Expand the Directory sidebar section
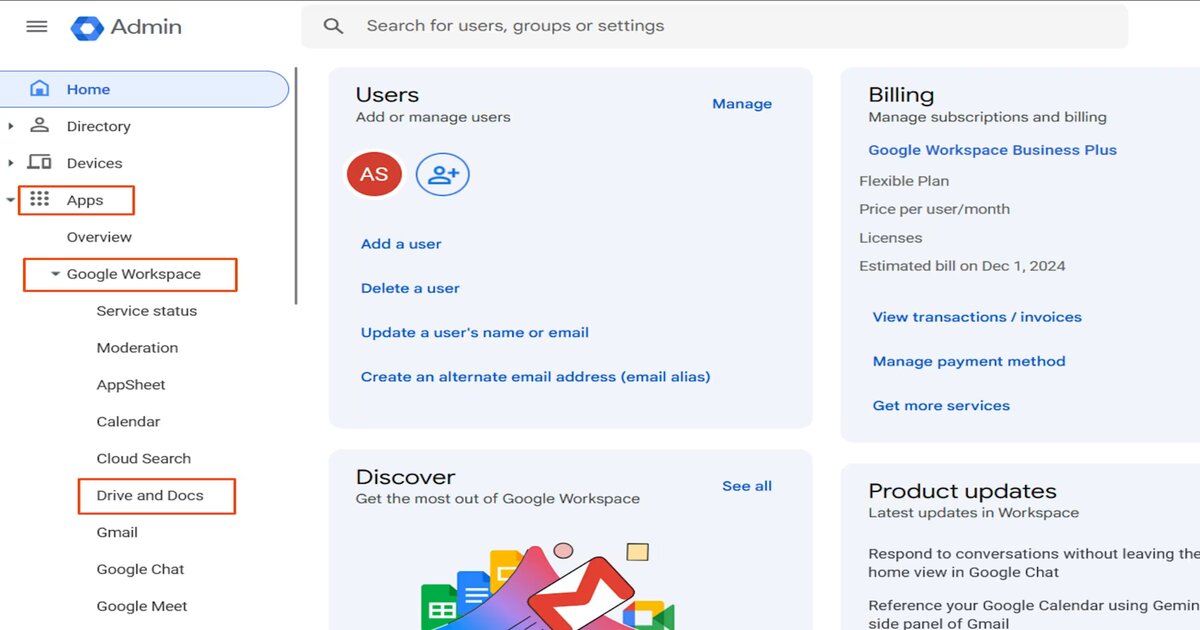Screen dimensions: 1200x630 click(x=10, y=126)
